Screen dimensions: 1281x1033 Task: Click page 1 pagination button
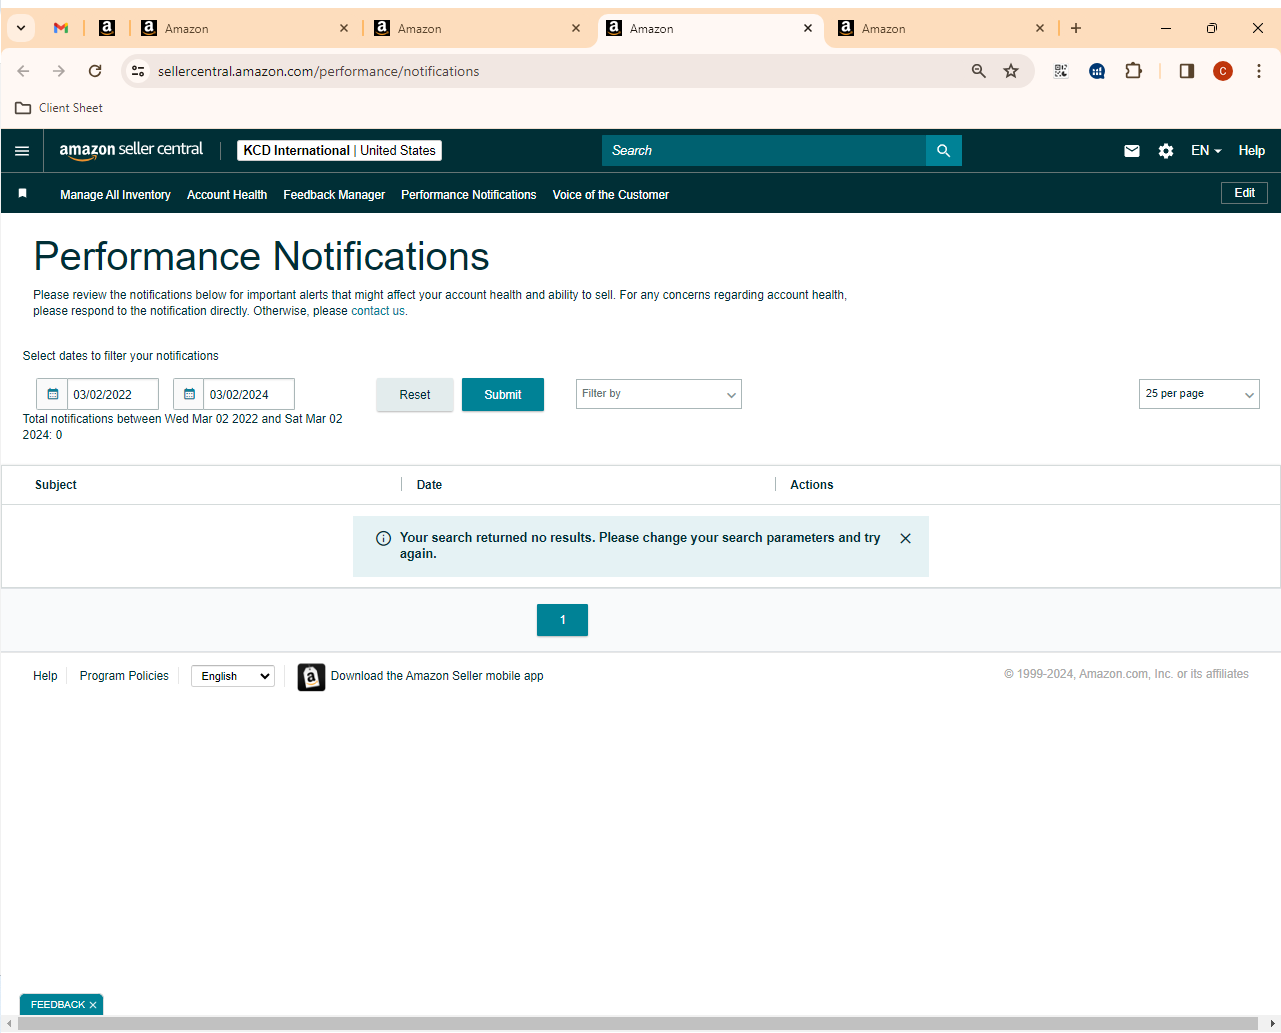562,620
